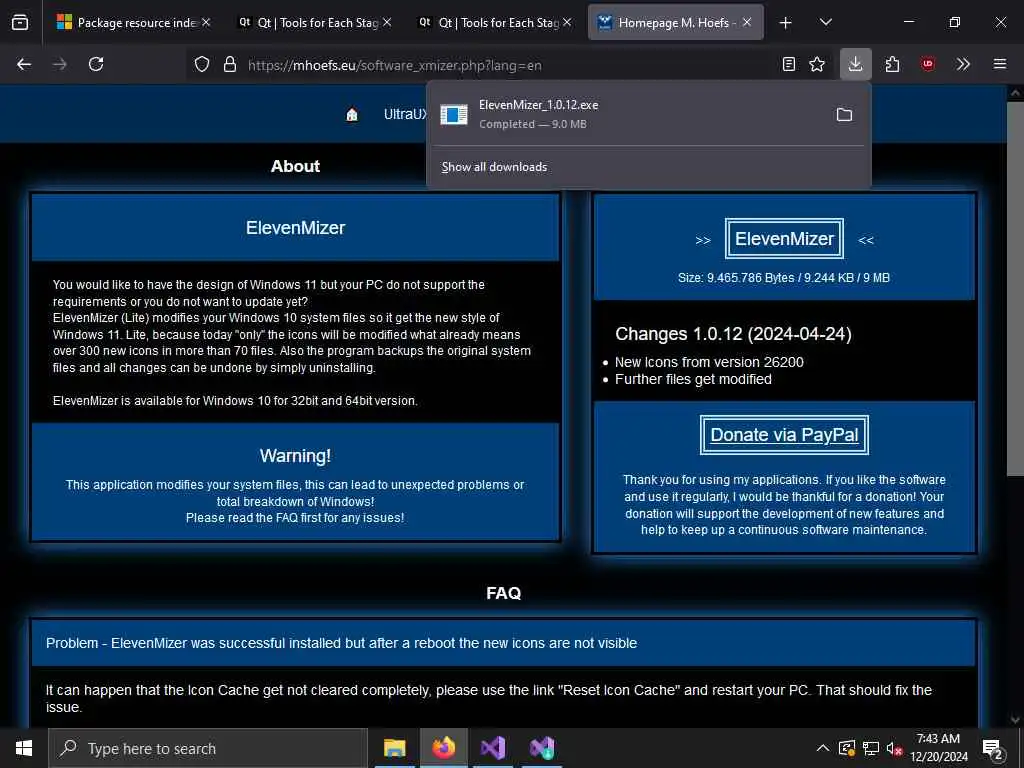Viewport: 1024px width, 768px height.
Task: Show ElevenMizer download in folder
Action: (x=844, y=115)
